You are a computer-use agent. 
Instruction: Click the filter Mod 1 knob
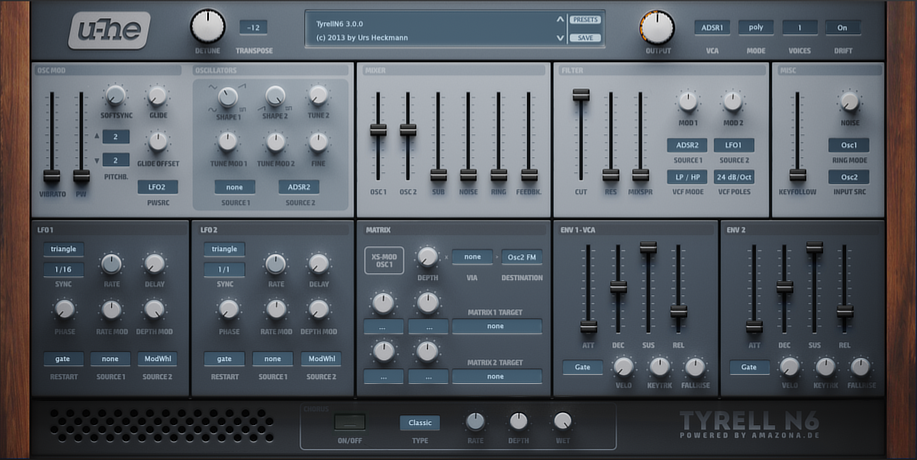click(688, 101)
